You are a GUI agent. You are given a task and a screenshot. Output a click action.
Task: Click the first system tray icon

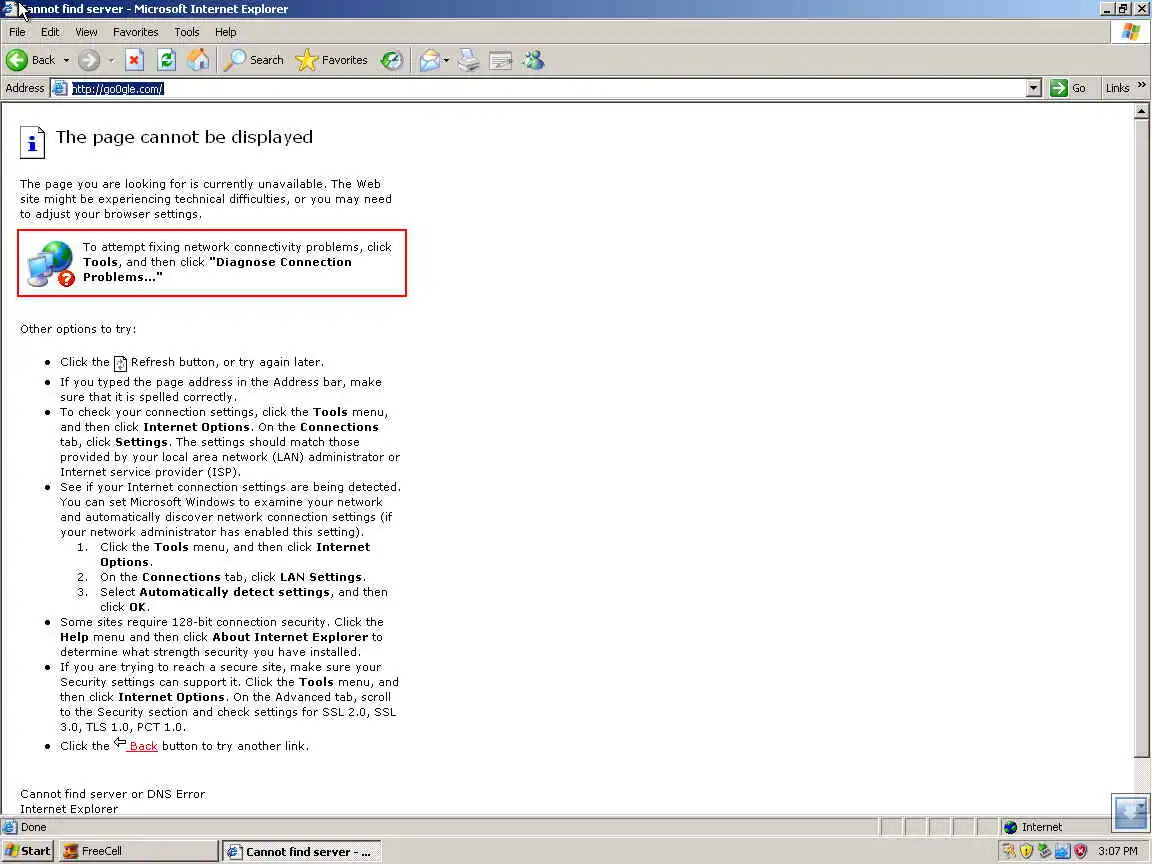(x=1009, y=852)
